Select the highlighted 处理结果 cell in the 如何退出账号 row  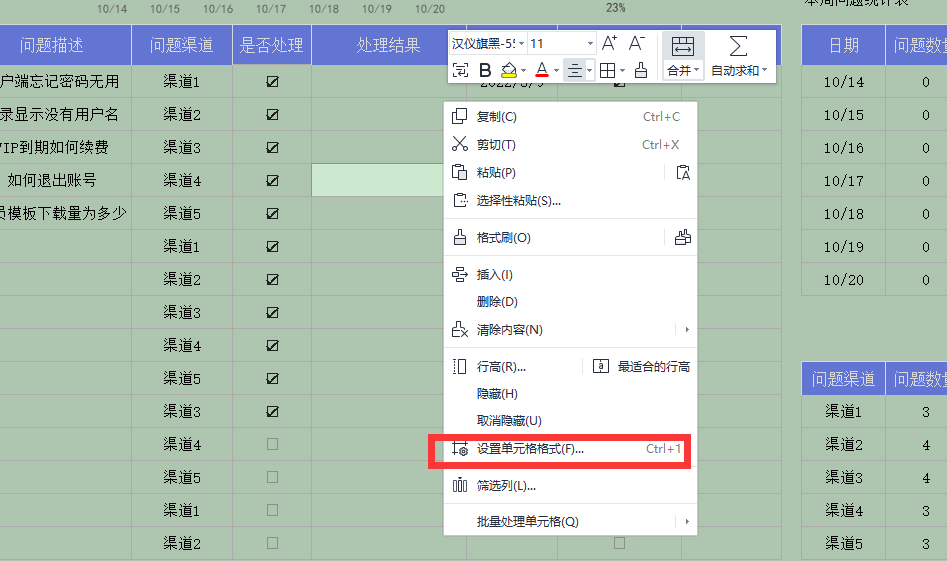click(x=379, y=180)
